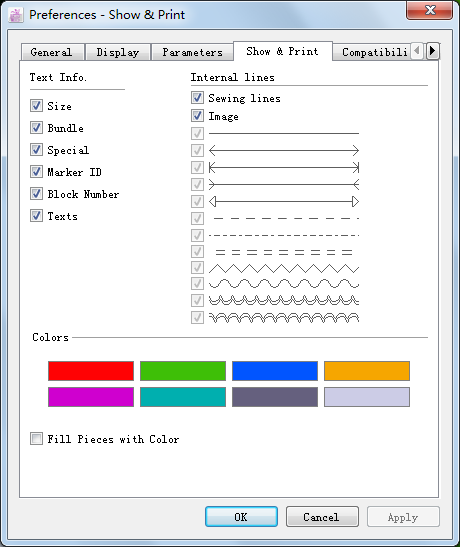Click the tab scroll right arrow
Image resolution: width=460 pixels, height=547 pixels.
[432, 51]
